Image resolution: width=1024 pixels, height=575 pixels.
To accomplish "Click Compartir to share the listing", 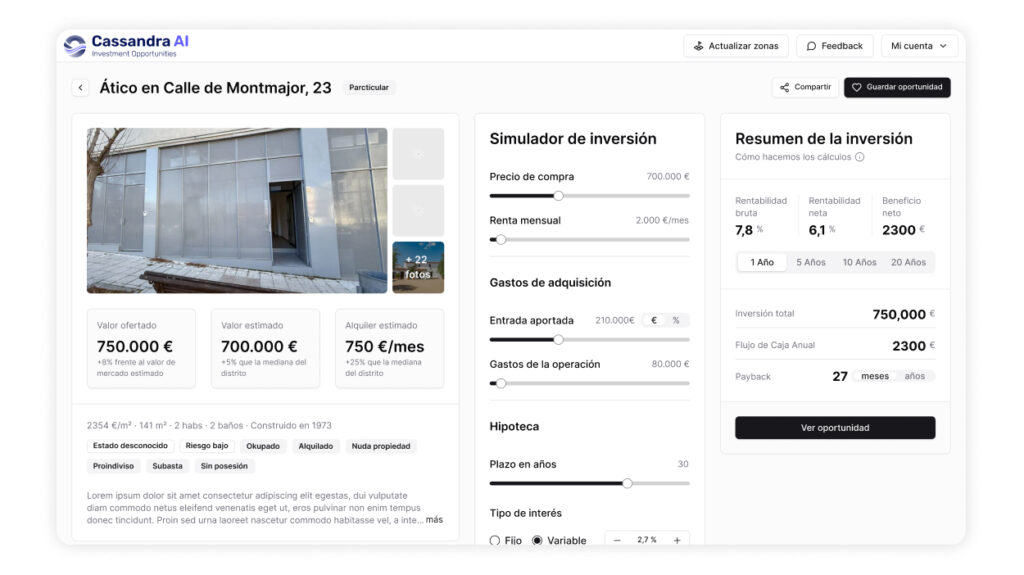I will [805, 87].
